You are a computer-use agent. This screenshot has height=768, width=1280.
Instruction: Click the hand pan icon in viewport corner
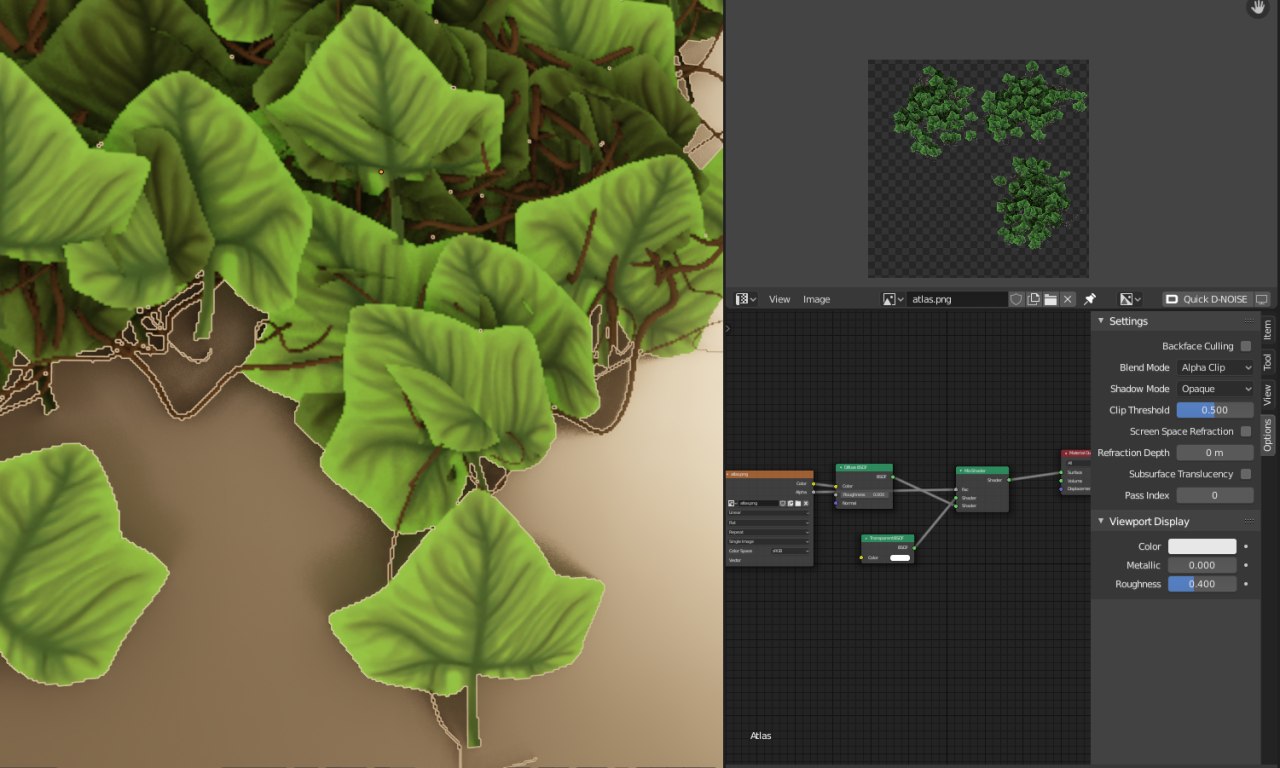click(x=1257, y=8)
